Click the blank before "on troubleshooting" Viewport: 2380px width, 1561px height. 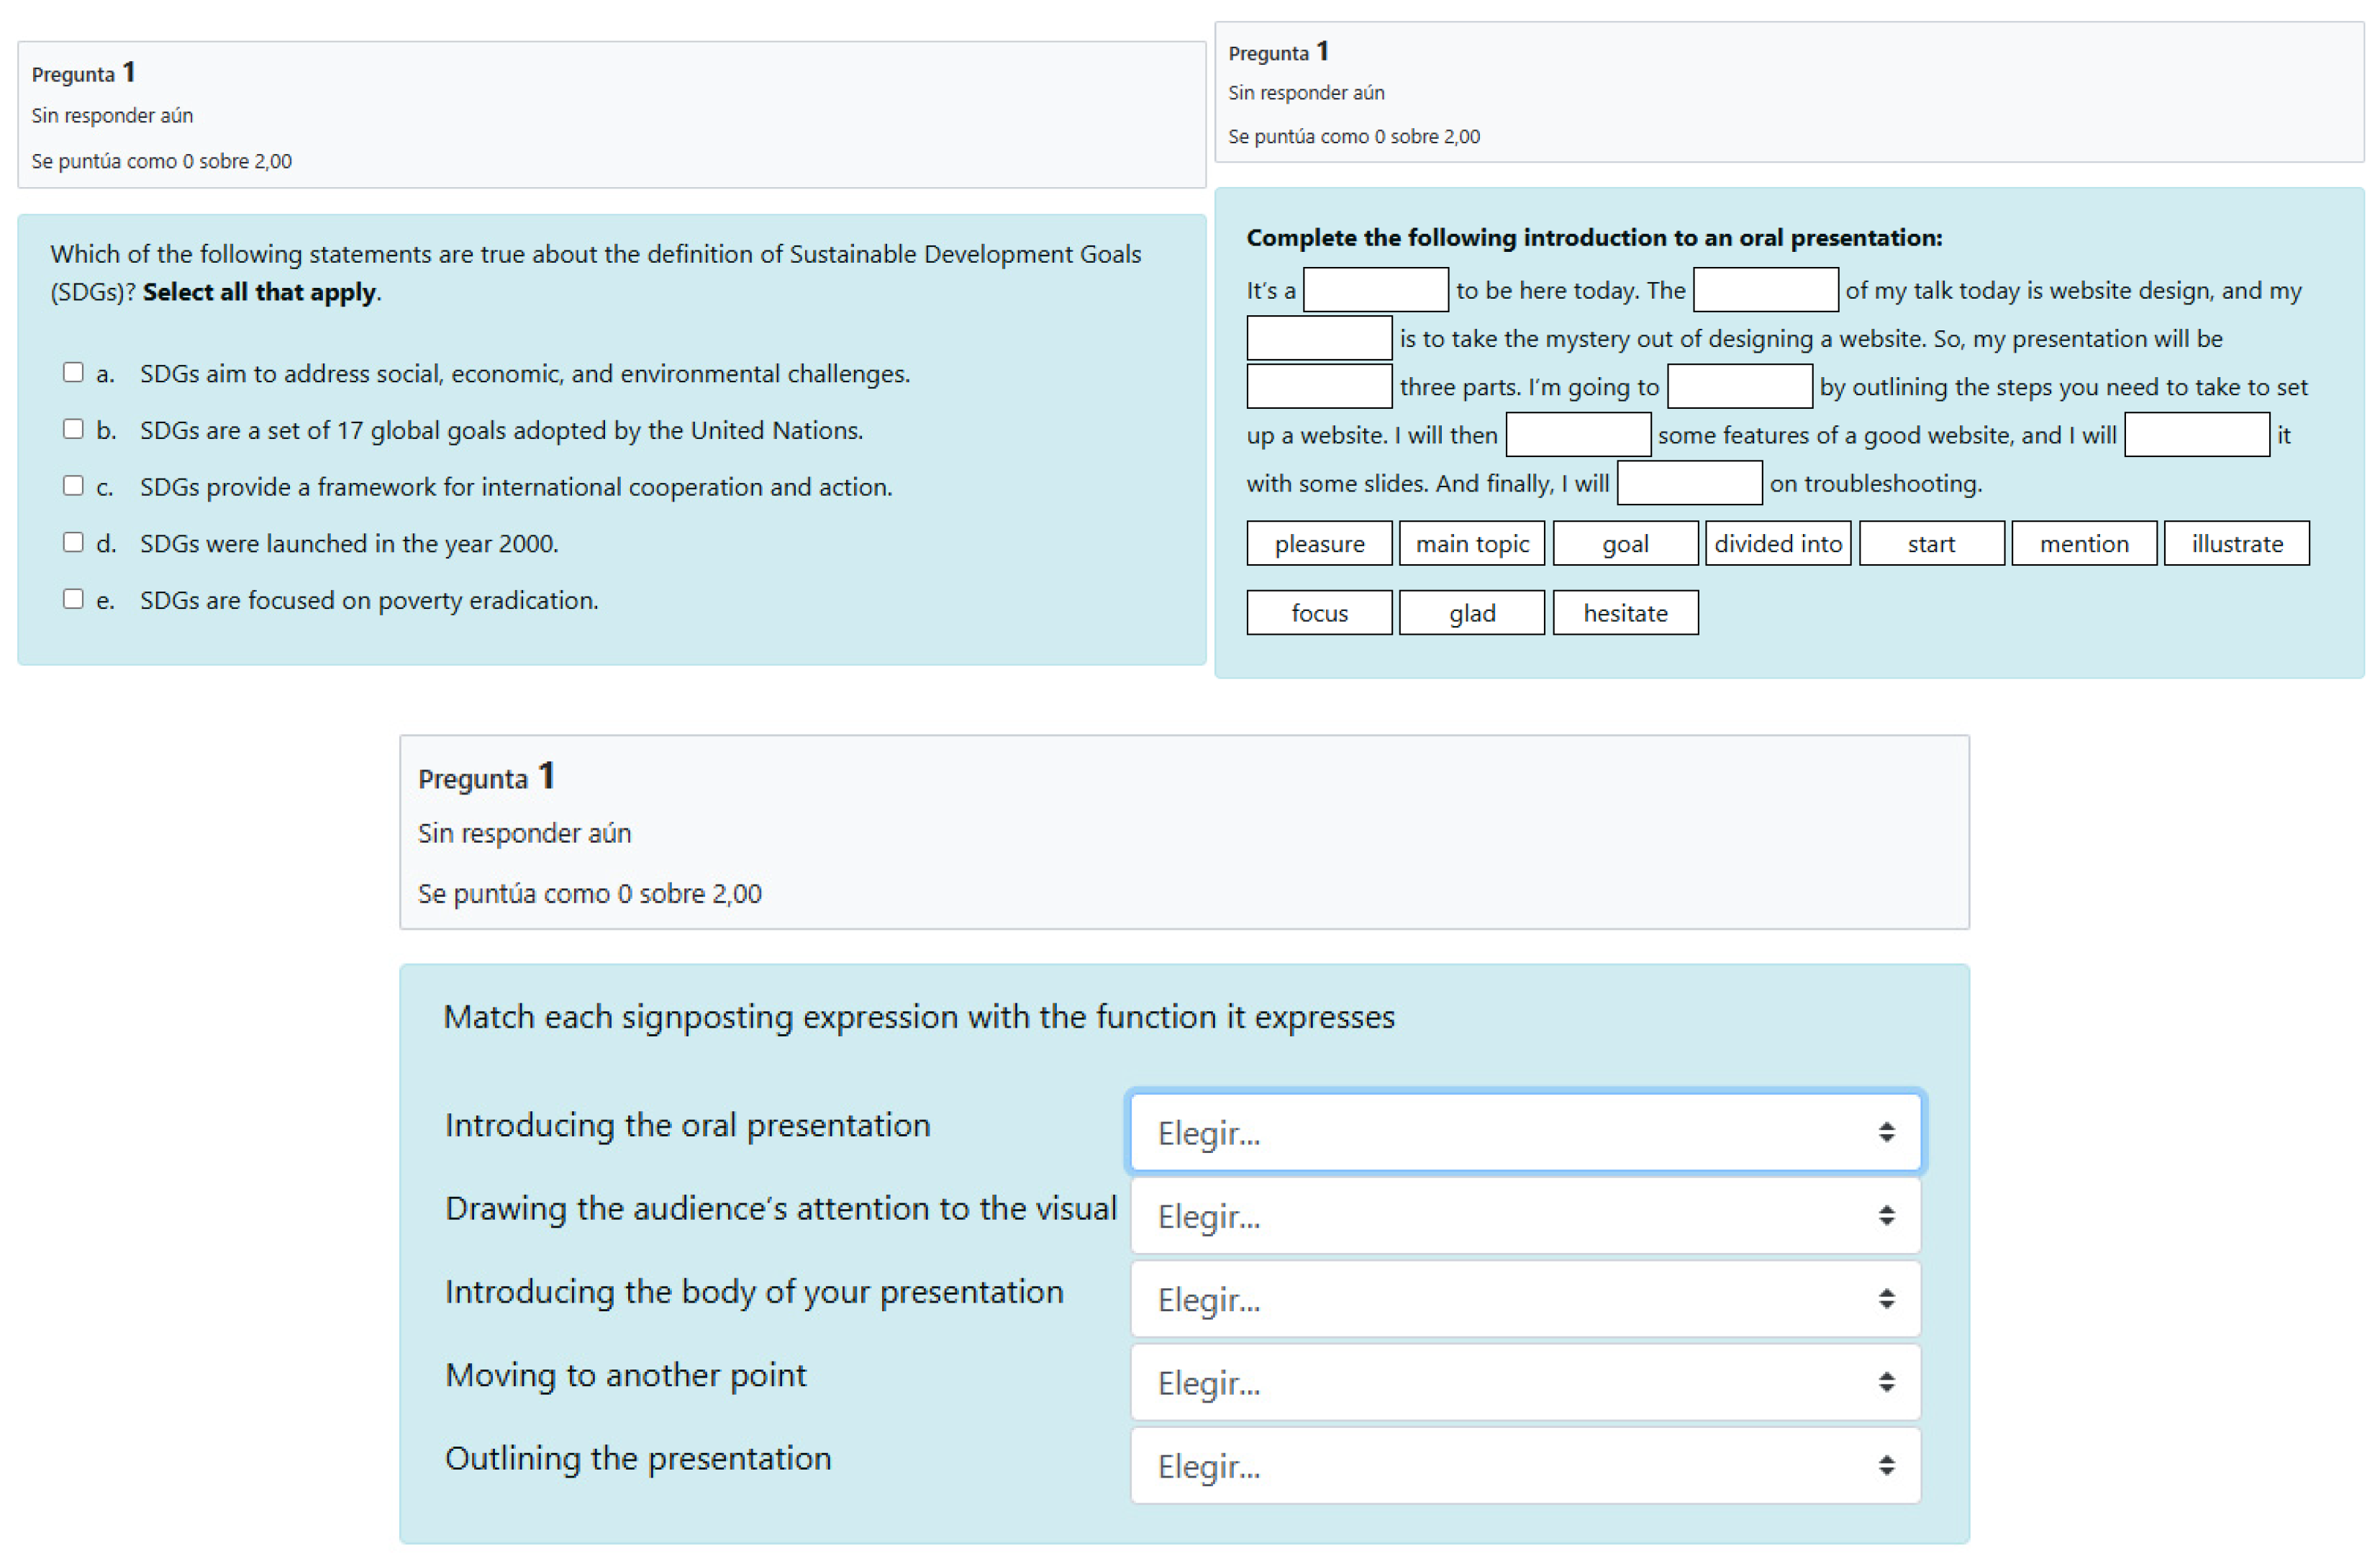[x=1689, y=483]
